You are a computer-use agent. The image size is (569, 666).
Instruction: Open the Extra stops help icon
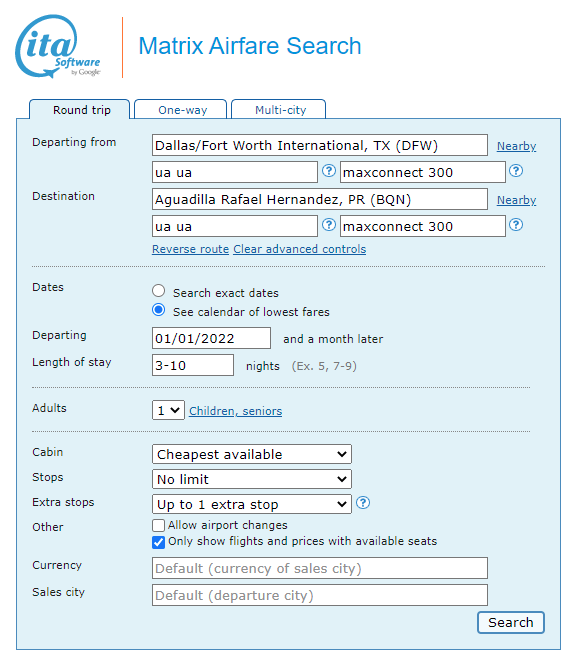363,503
